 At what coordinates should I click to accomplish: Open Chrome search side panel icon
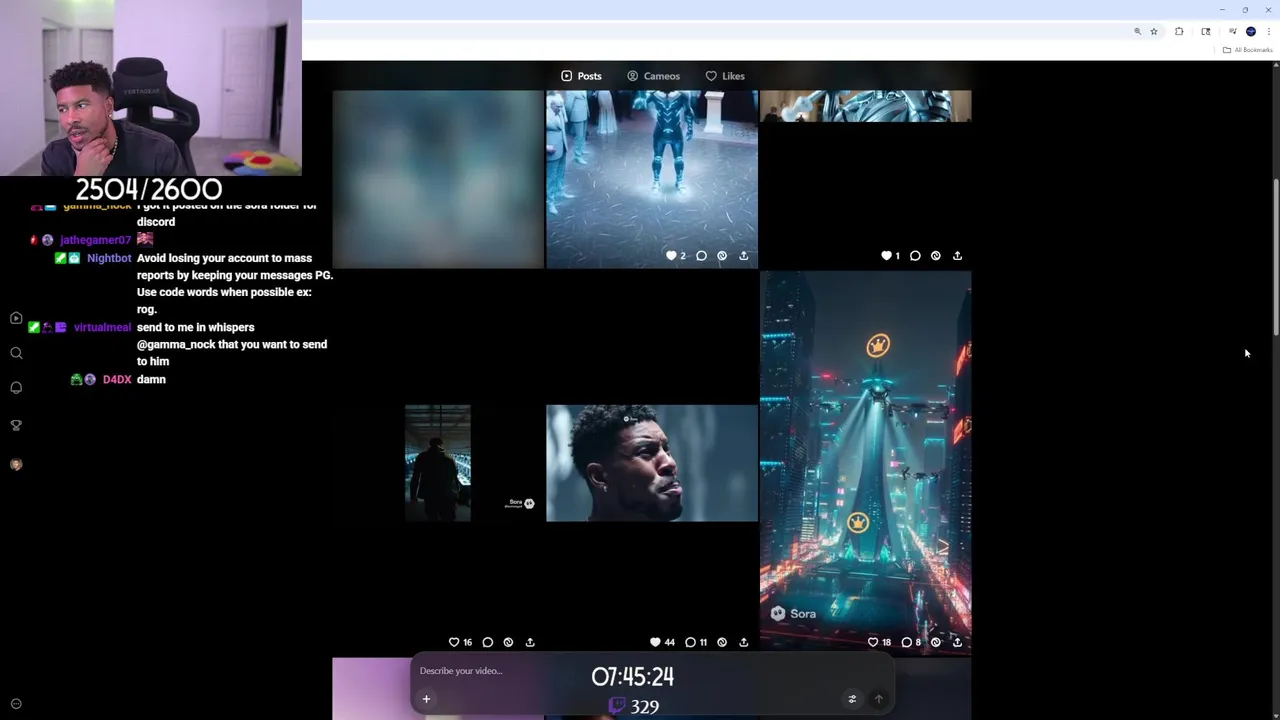point(1206,32)
